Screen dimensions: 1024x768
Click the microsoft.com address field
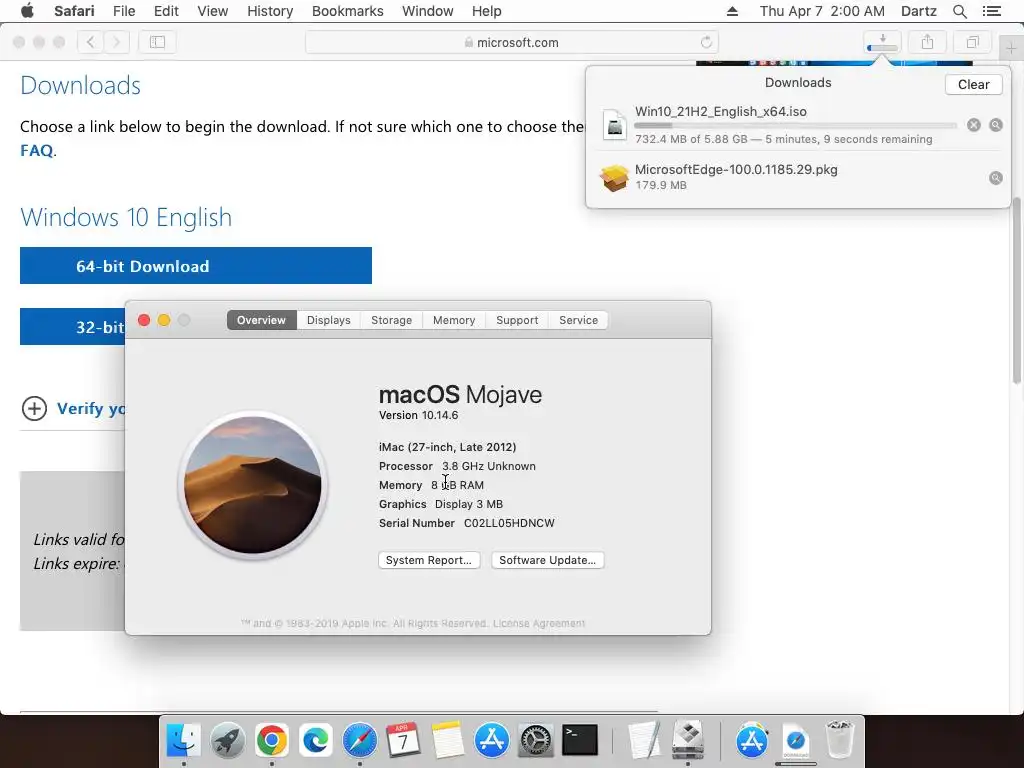(511, 42)
